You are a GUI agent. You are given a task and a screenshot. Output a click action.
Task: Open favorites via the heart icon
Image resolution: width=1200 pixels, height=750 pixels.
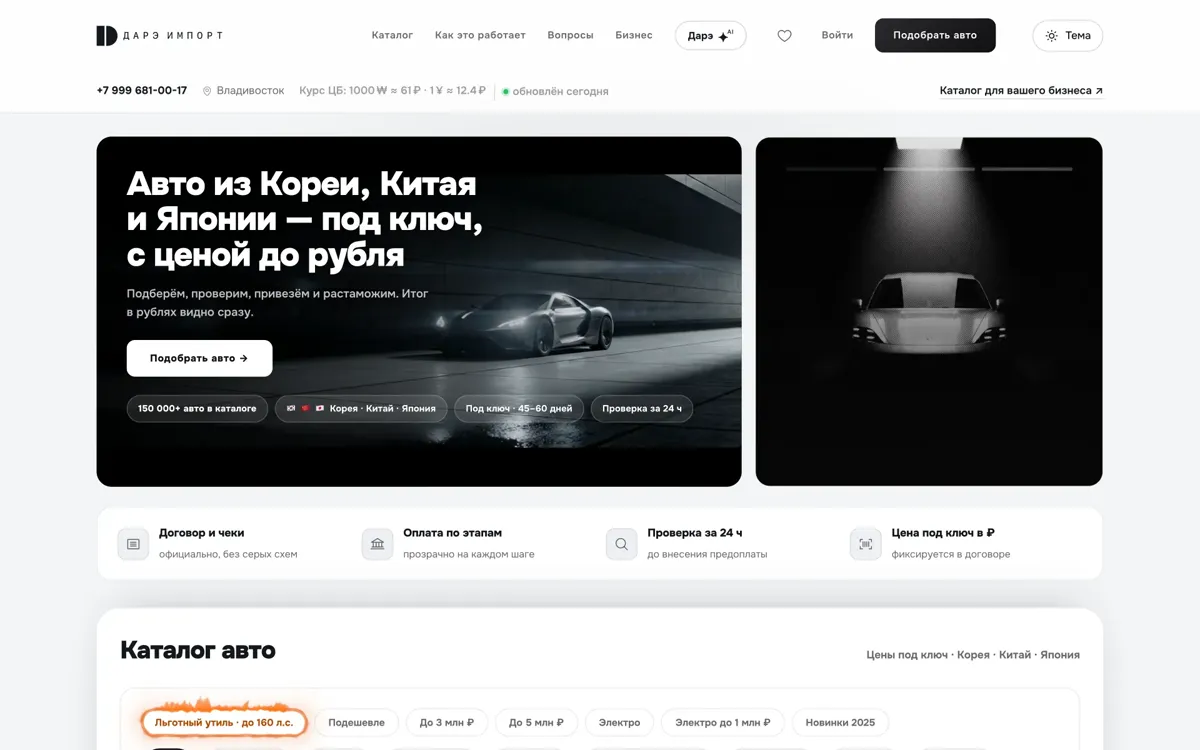[784, 35]
